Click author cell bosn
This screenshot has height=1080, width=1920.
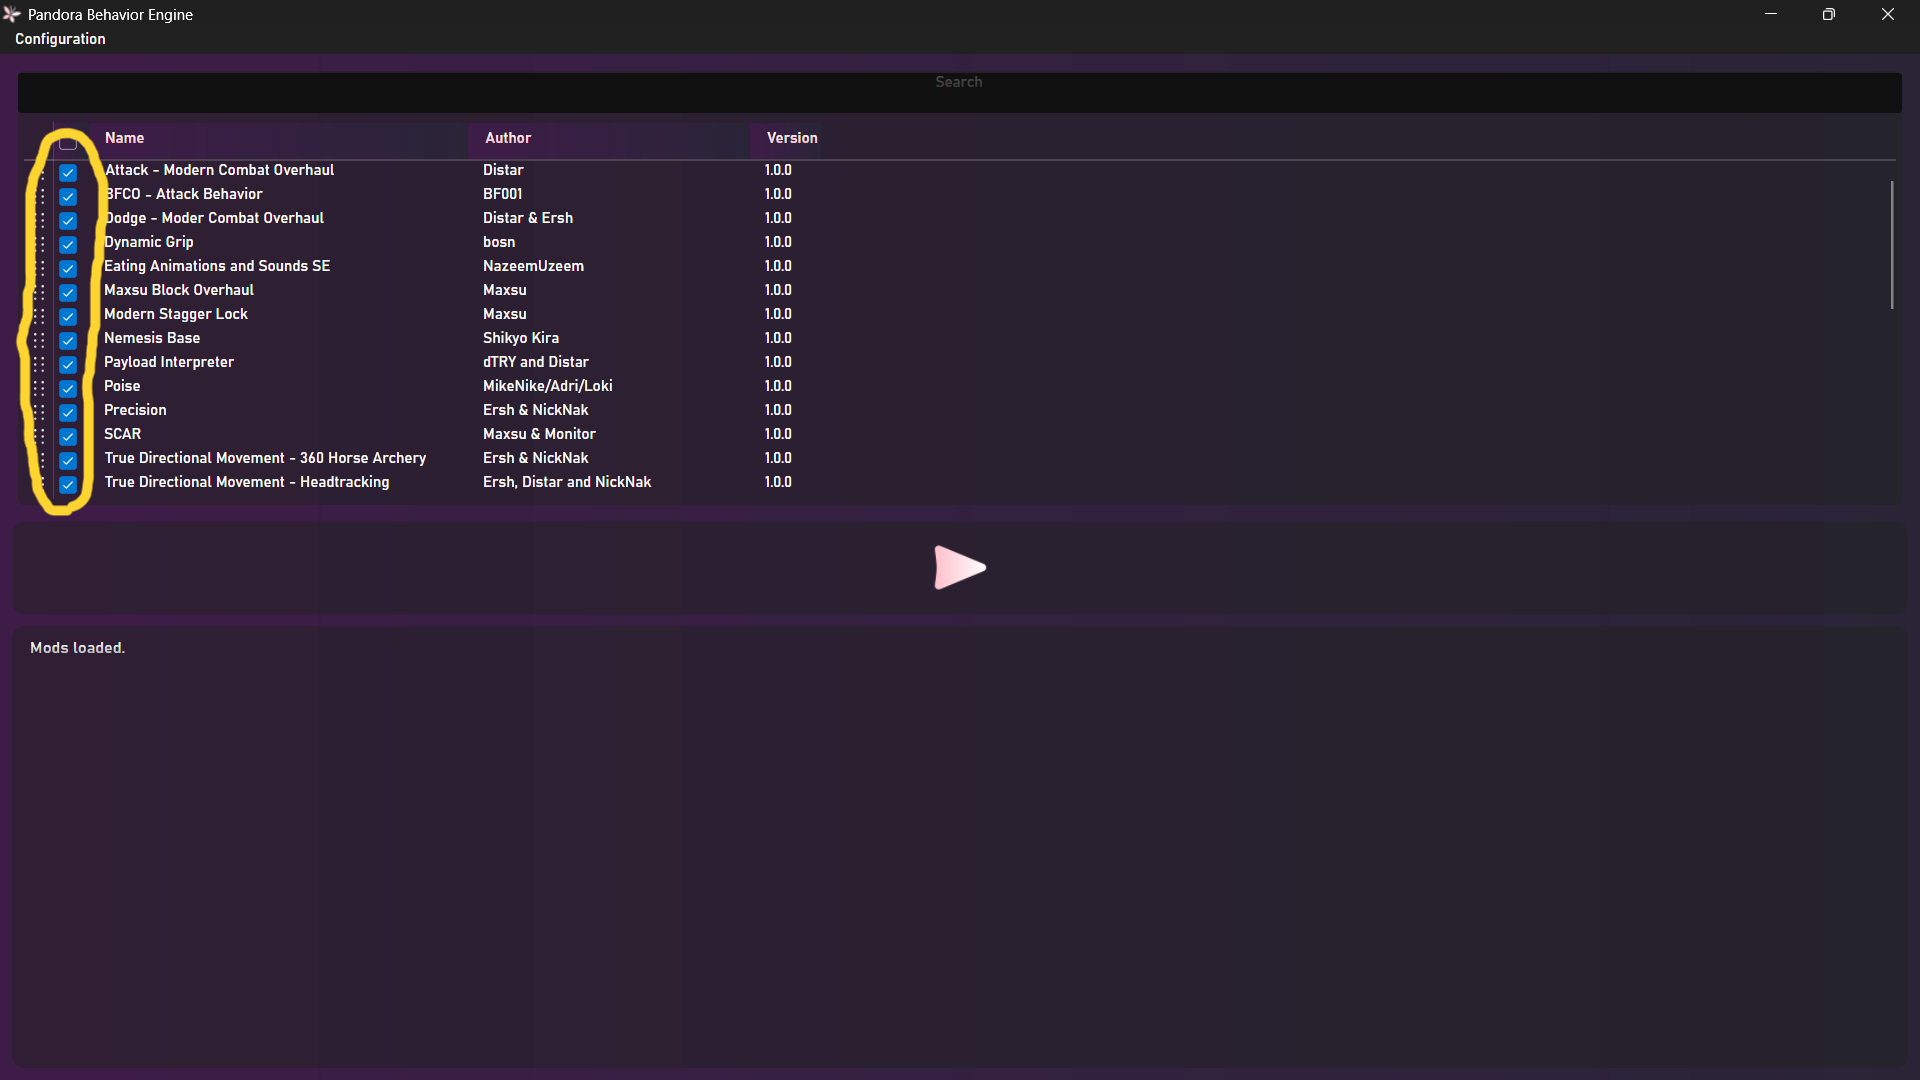499,242
